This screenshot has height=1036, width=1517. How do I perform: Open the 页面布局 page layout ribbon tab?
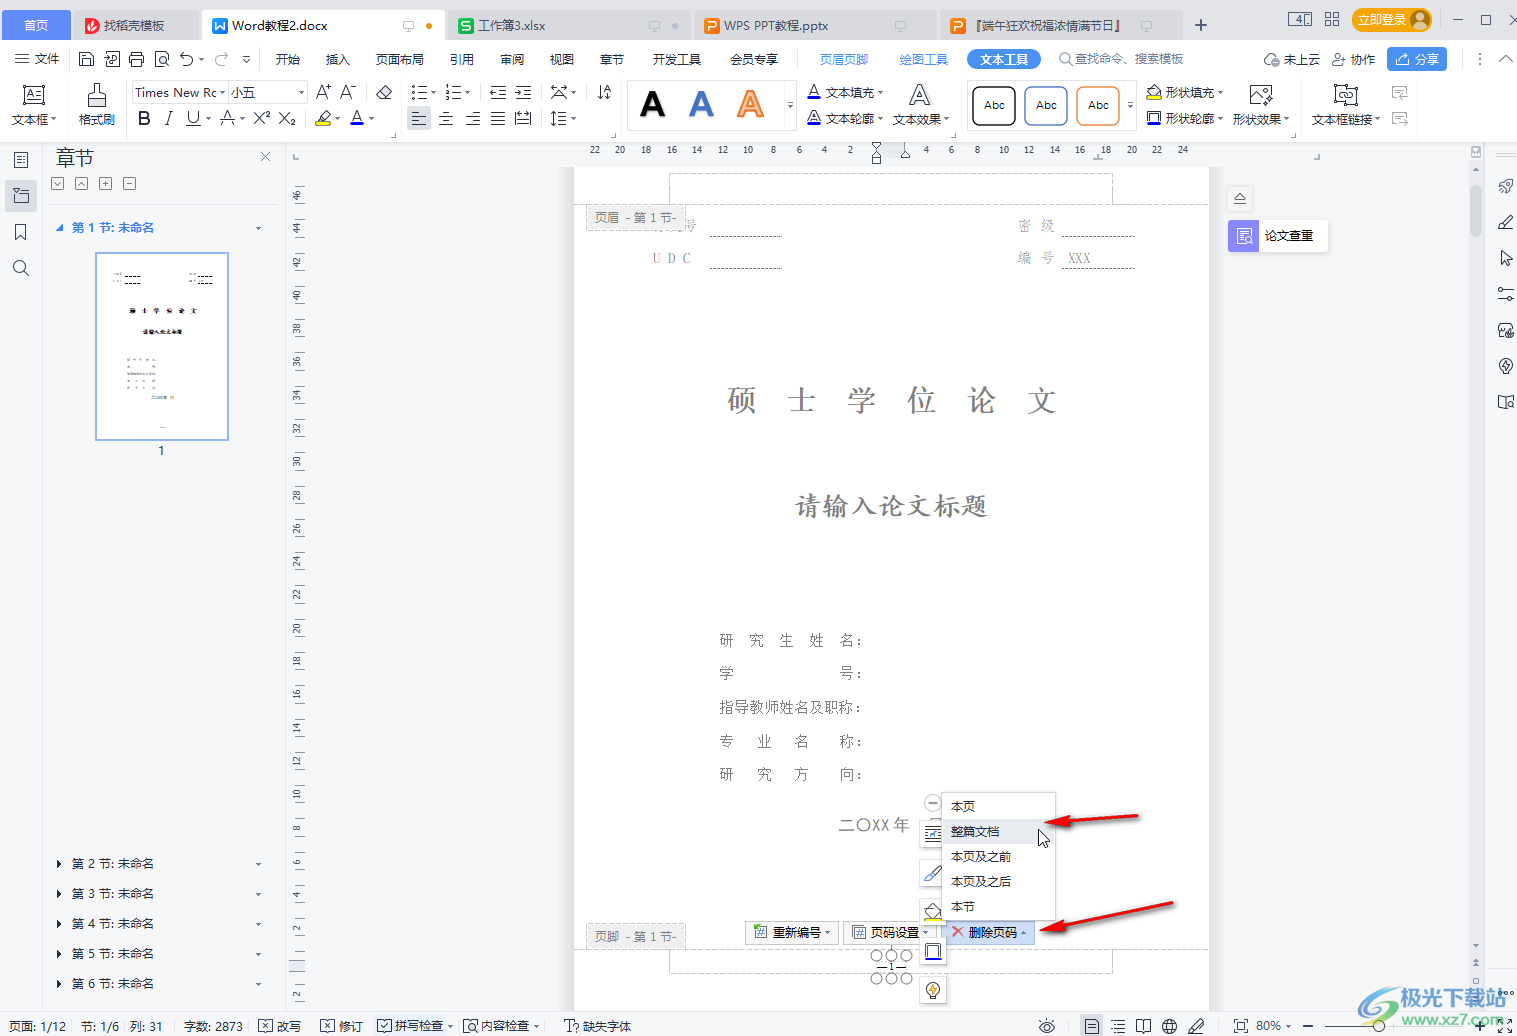(400, 60)
